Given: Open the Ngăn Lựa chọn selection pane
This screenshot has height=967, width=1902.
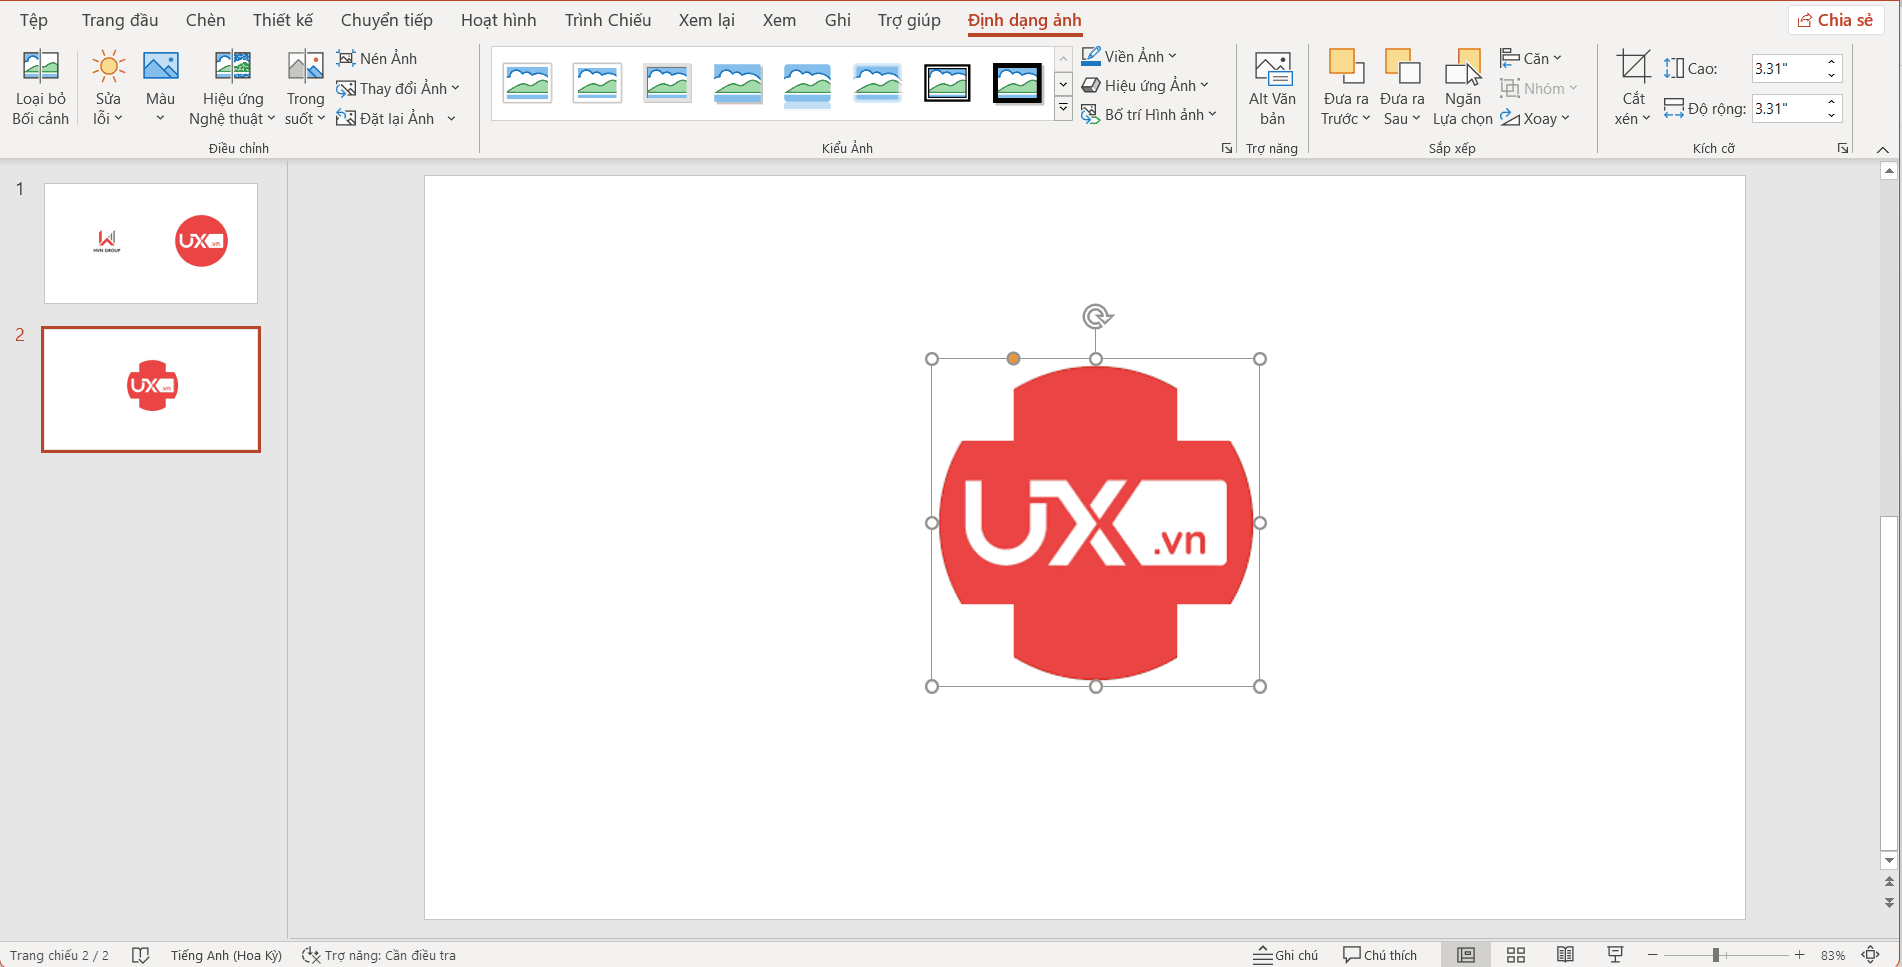Looking at the screenshot, I should pos(1462,86).
